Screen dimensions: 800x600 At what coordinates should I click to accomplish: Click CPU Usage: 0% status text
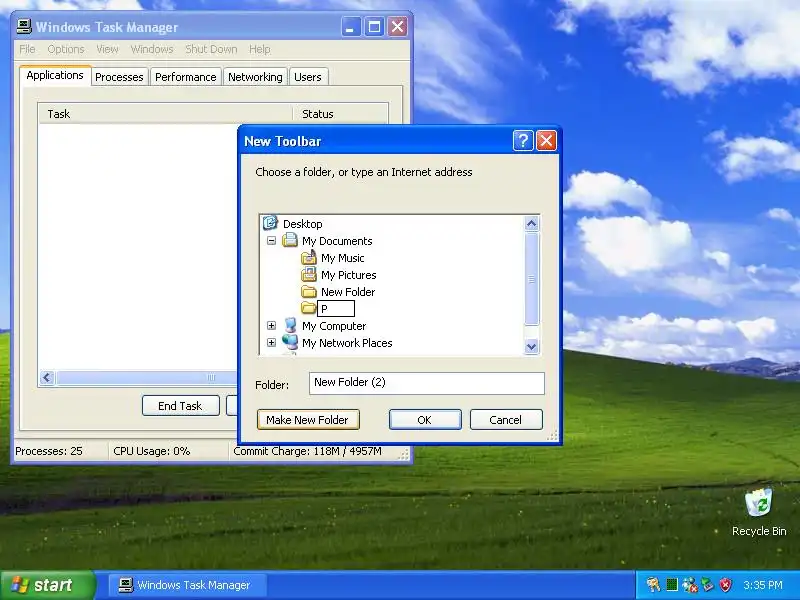152,451
